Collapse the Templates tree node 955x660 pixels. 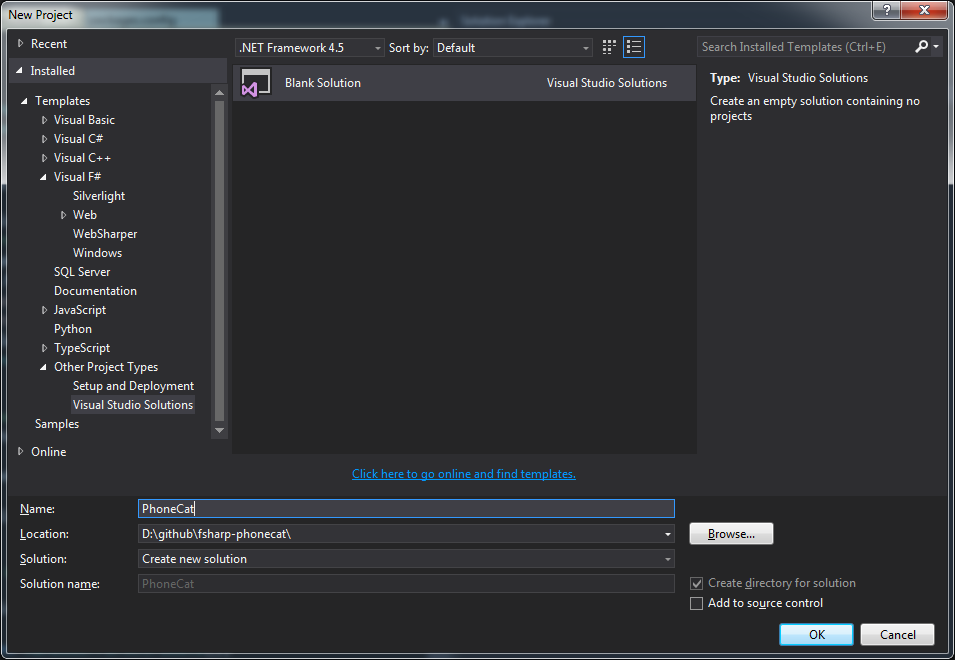[24, 101]
